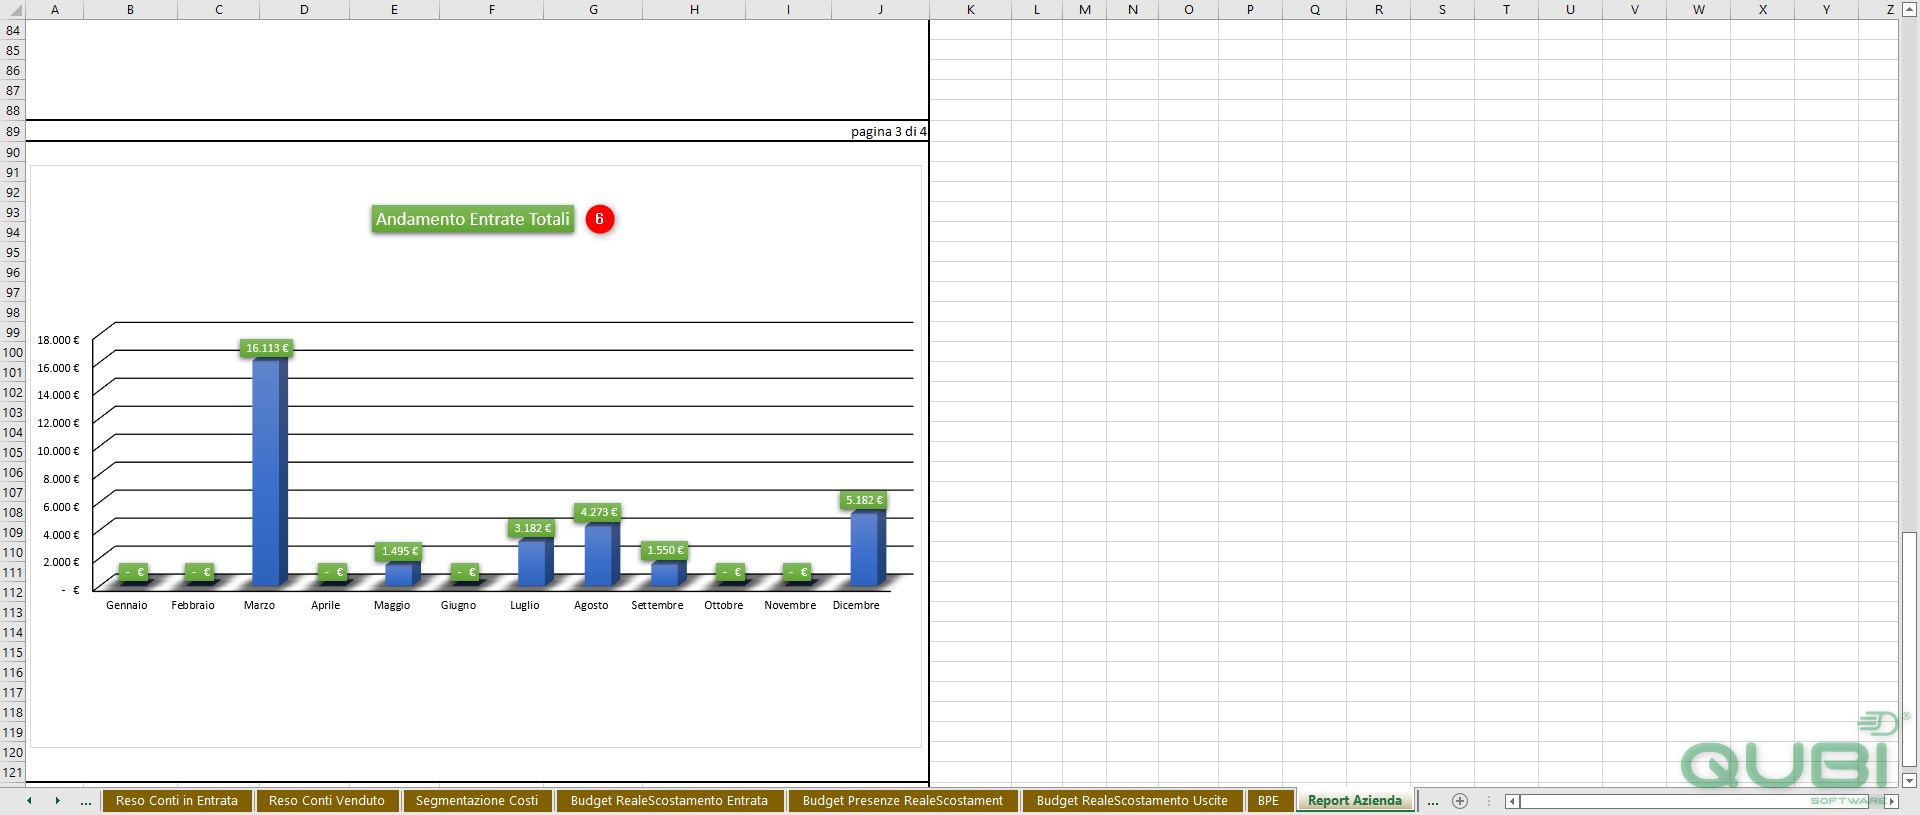The width and height of the screenshot is (1920, 815).
Task: Select the 5.182 € Dicembre data label
Action: (x=864, y=500)
